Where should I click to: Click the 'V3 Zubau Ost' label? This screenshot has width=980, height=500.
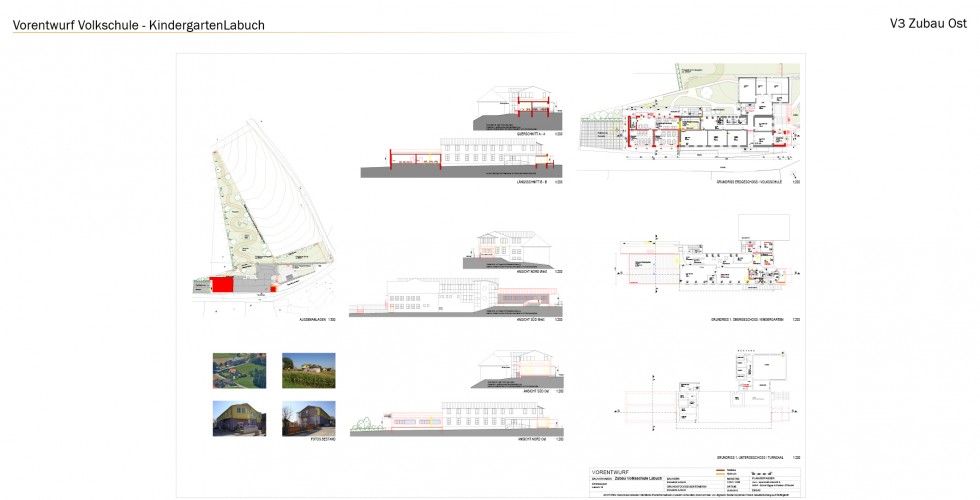[x=927, y=23]
